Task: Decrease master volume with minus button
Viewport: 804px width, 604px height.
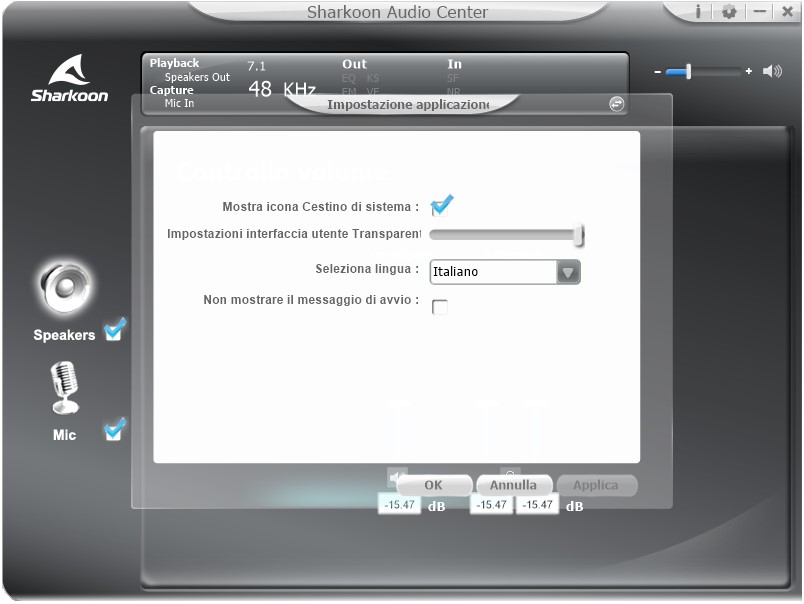Action: (x=658, y=72)
